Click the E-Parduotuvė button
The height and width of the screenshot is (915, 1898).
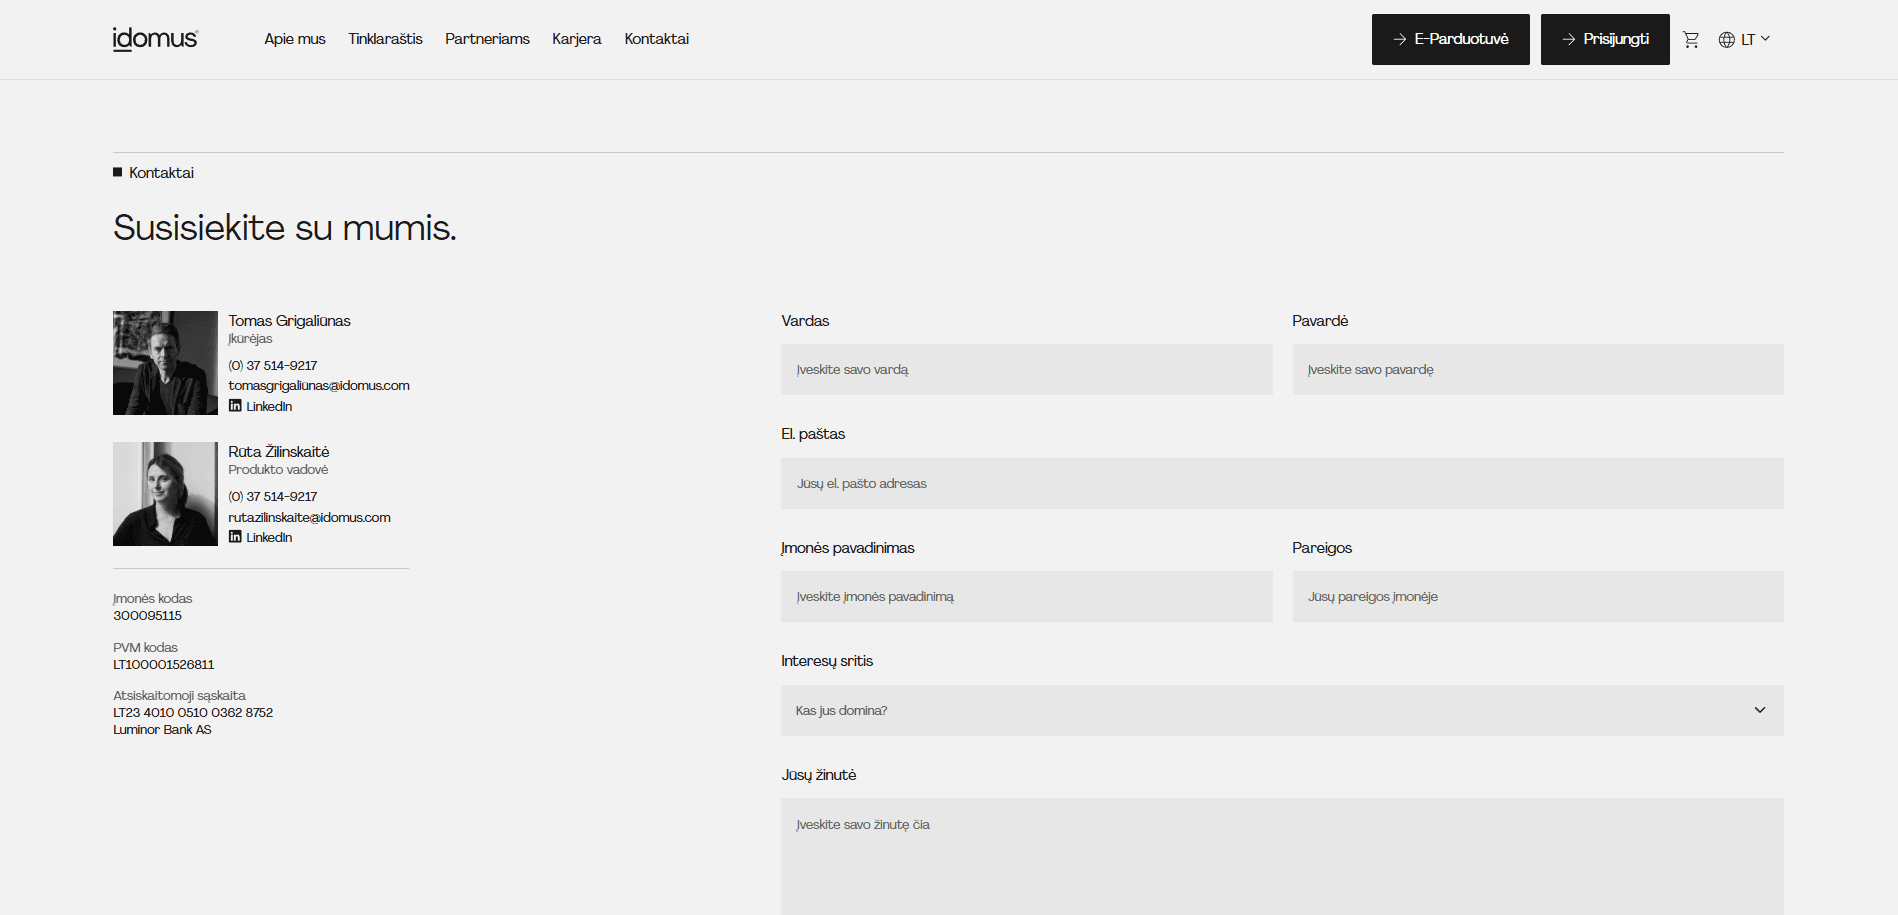pyautogui.click(x=1450, y=39)
